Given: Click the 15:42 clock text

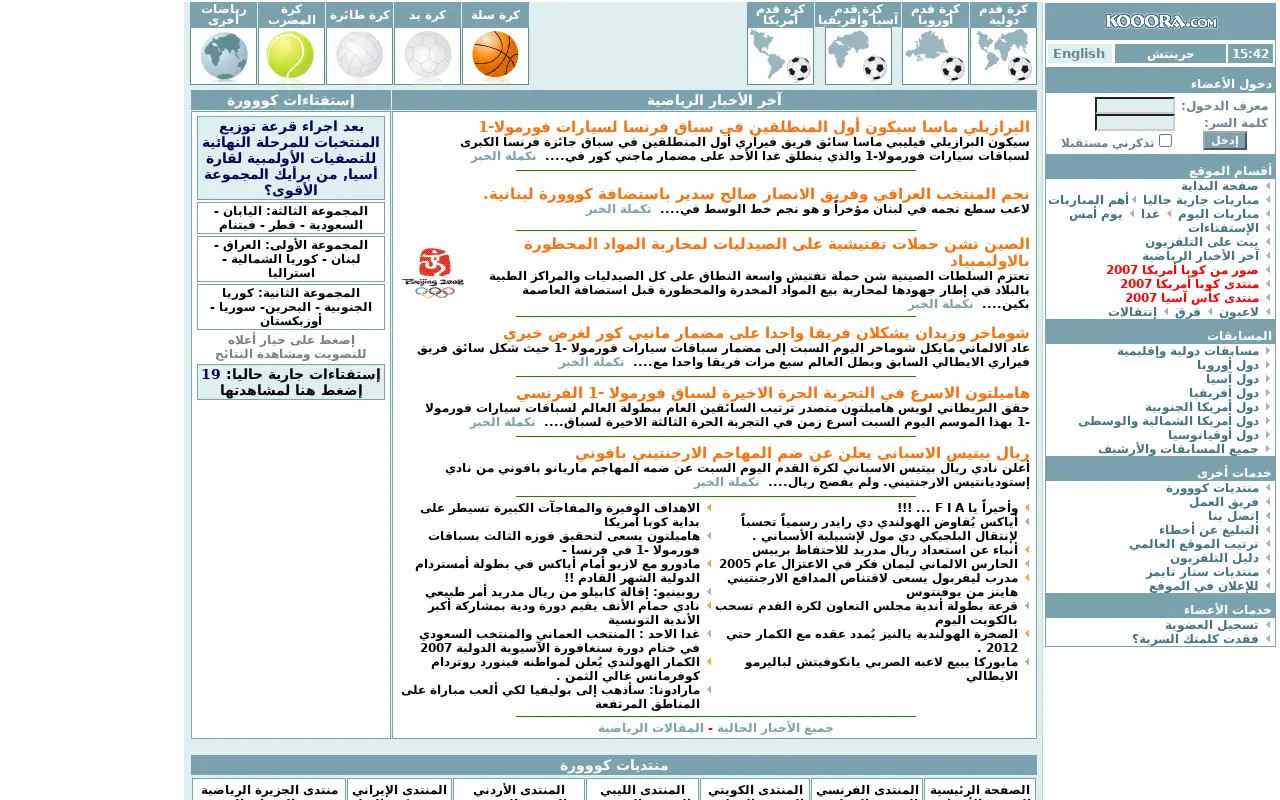Looking at the screenshot, I should [1250, 54].
